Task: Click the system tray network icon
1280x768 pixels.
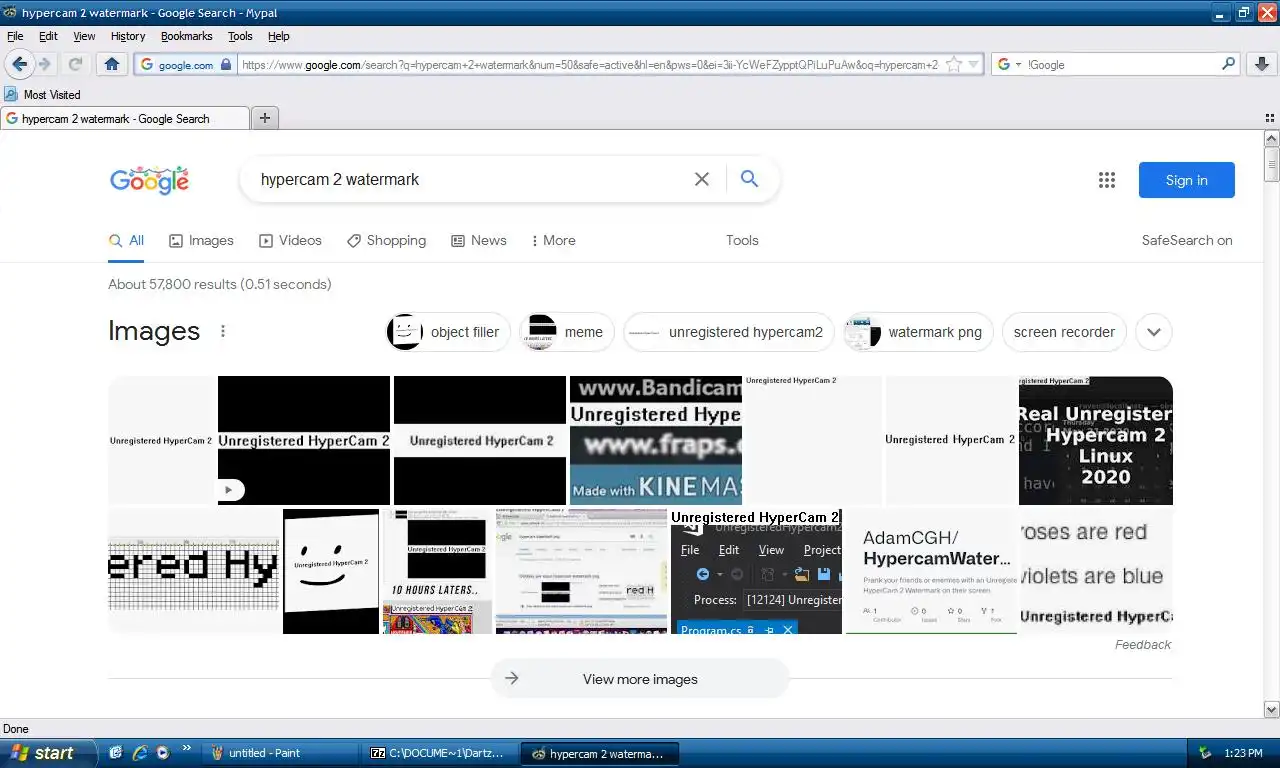Action: click(x=1206, y=753)
